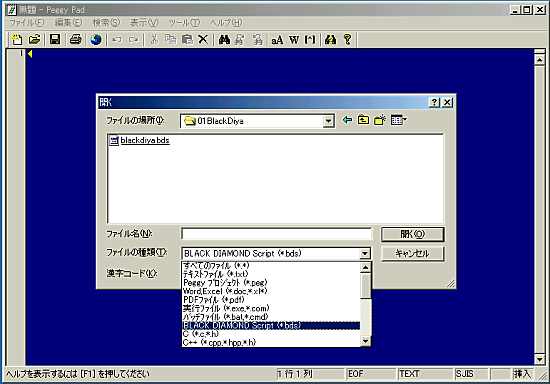This screenshot has height=384, width=550.
Task: Click the EOF status bar entry
Action: coord(371,374)
